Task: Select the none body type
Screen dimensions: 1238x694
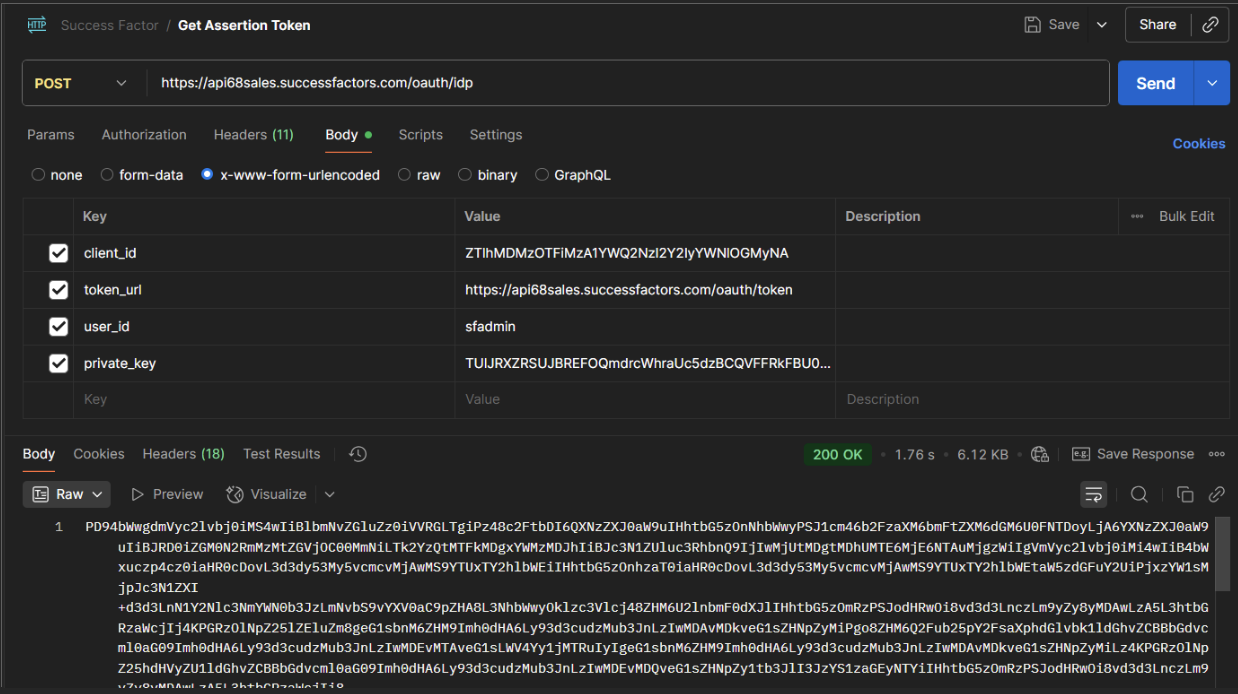Action: tap(39, 175)
